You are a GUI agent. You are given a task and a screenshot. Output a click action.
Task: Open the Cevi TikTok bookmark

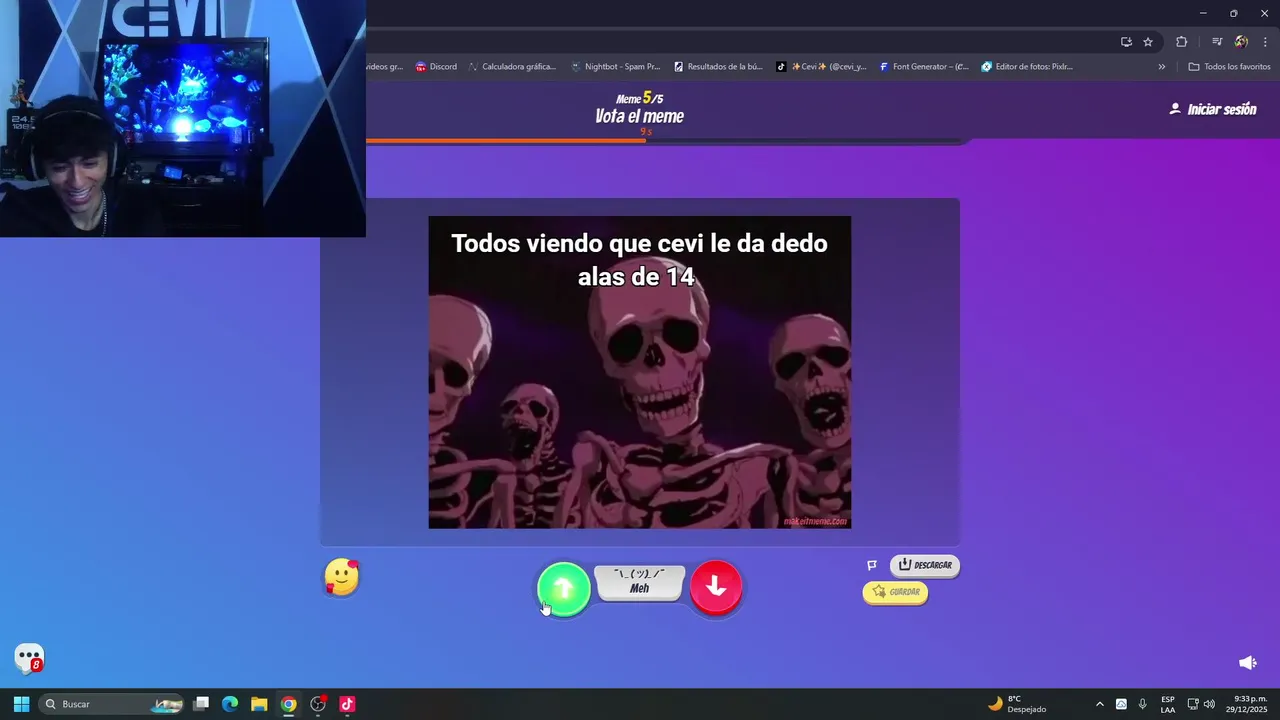tap(822, 67)
